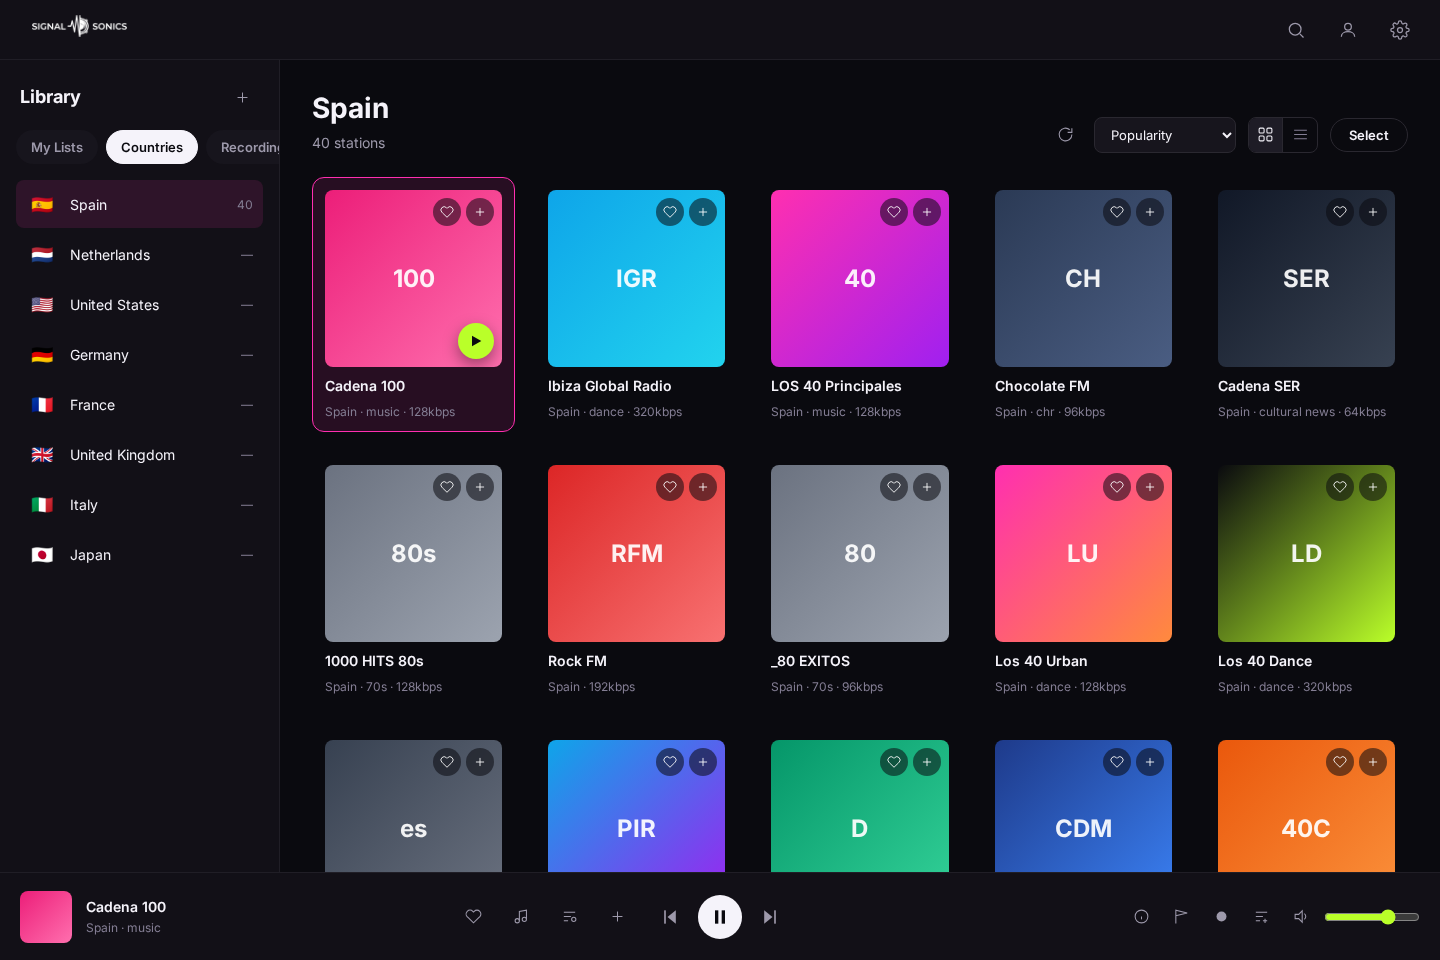
Task: Add Ibiza Global Radio to a list
Action: (x=703, y=212)
